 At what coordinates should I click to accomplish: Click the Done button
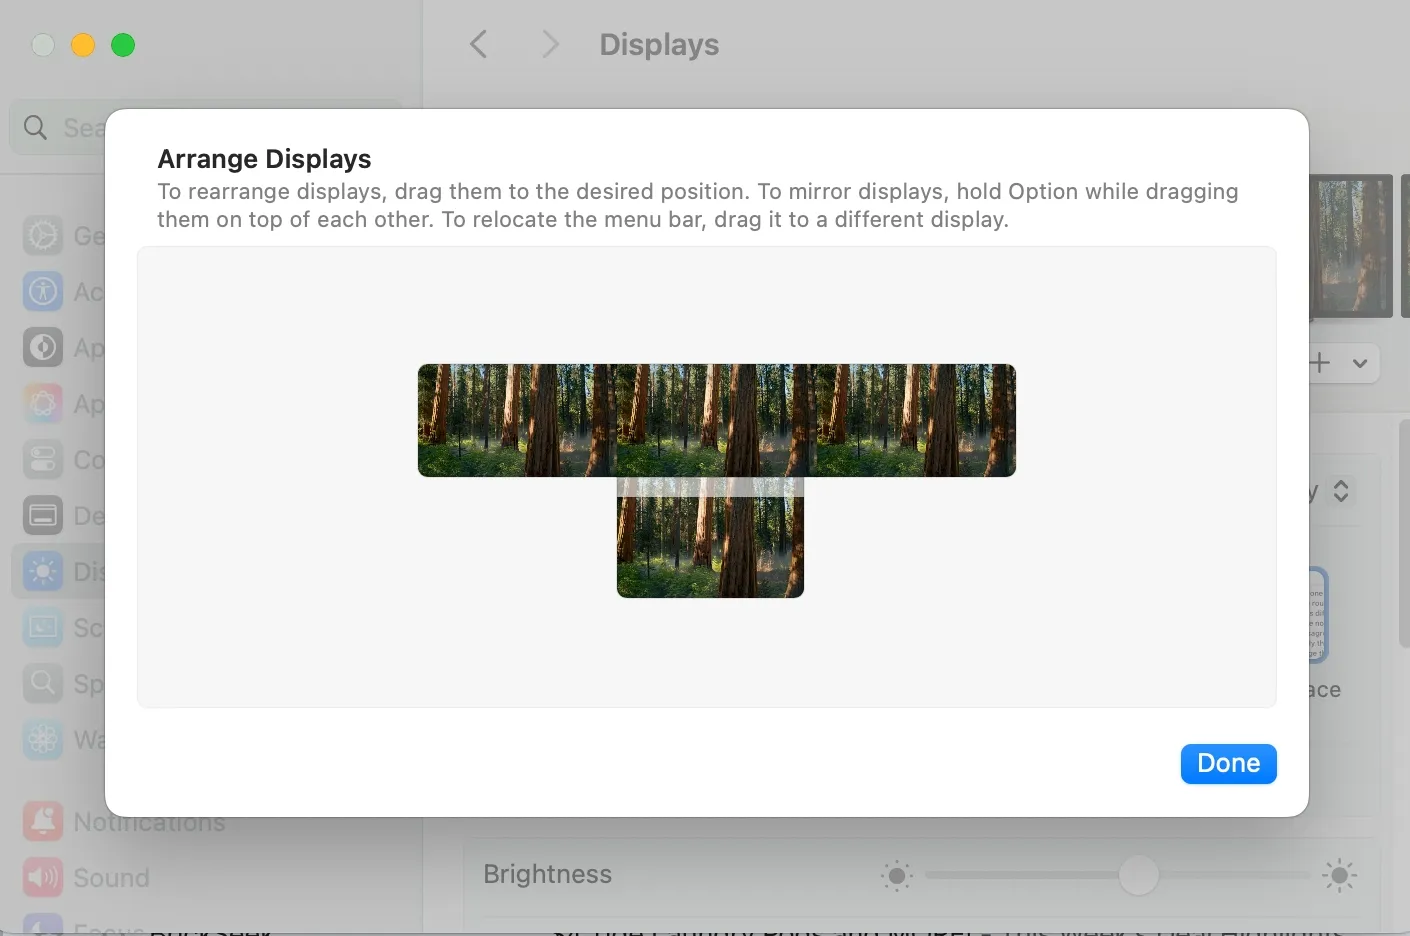[1228, 764]
